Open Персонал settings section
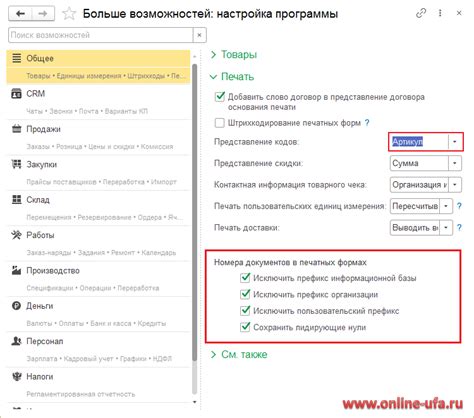This screenshot has height=418, width=474. [98, 349]
